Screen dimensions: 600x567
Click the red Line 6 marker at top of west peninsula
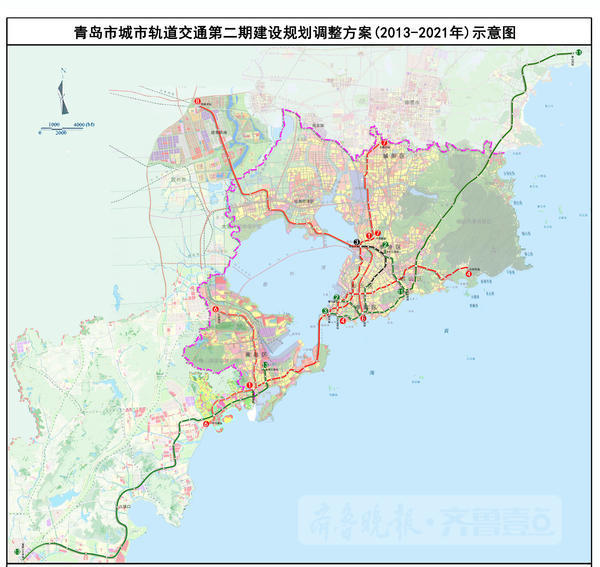click(215, 310)
